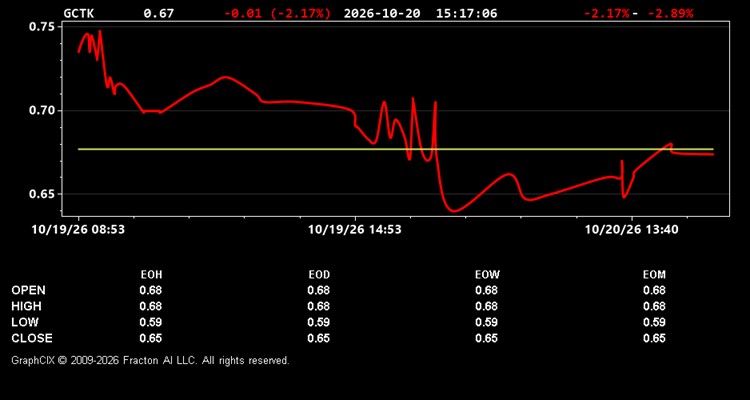Click the EOD column header
The image size is (750, 400).
[x=319, y=275]
